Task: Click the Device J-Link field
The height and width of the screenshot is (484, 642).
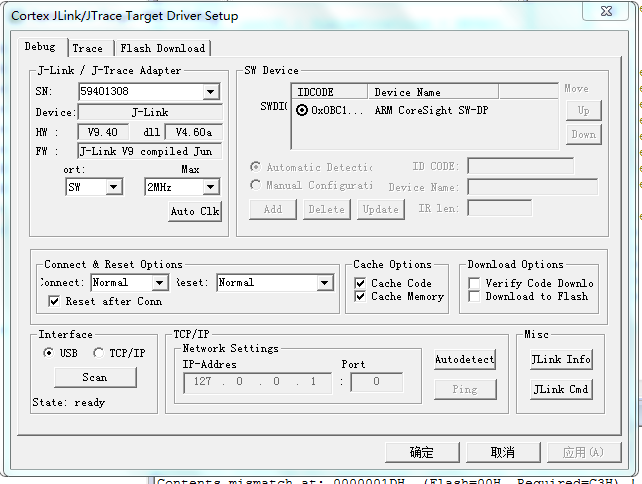Action: pos(150,112)
